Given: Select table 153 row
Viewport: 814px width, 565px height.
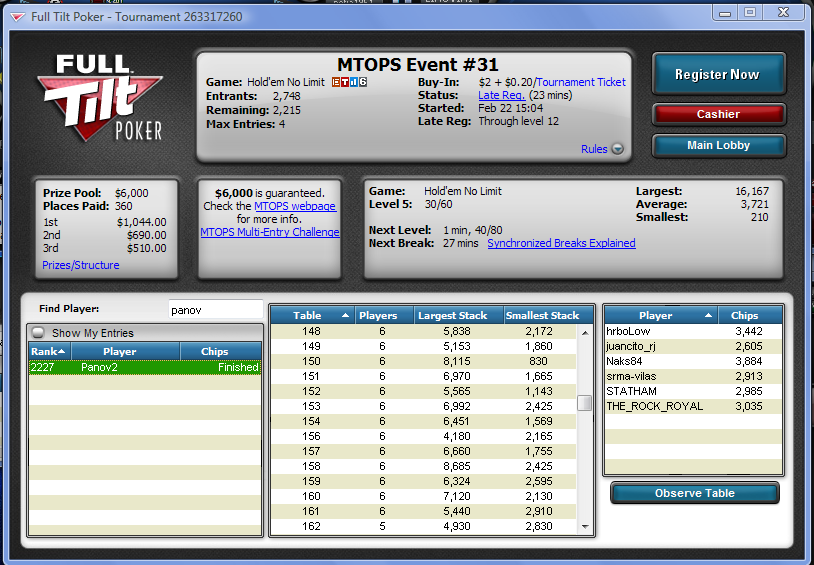Looking at the screenshot, I should click(x=424, y=407).
